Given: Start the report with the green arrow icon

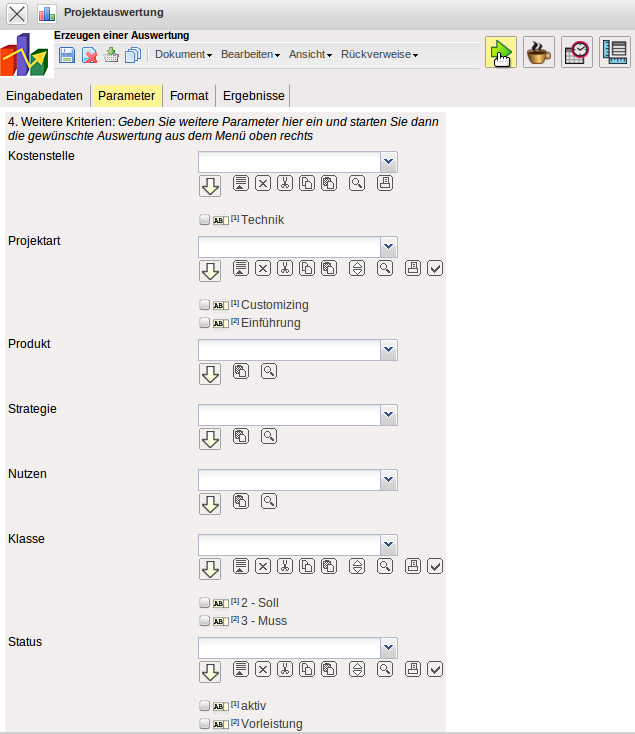Looking at the screenshot, I should coord(501,52).
